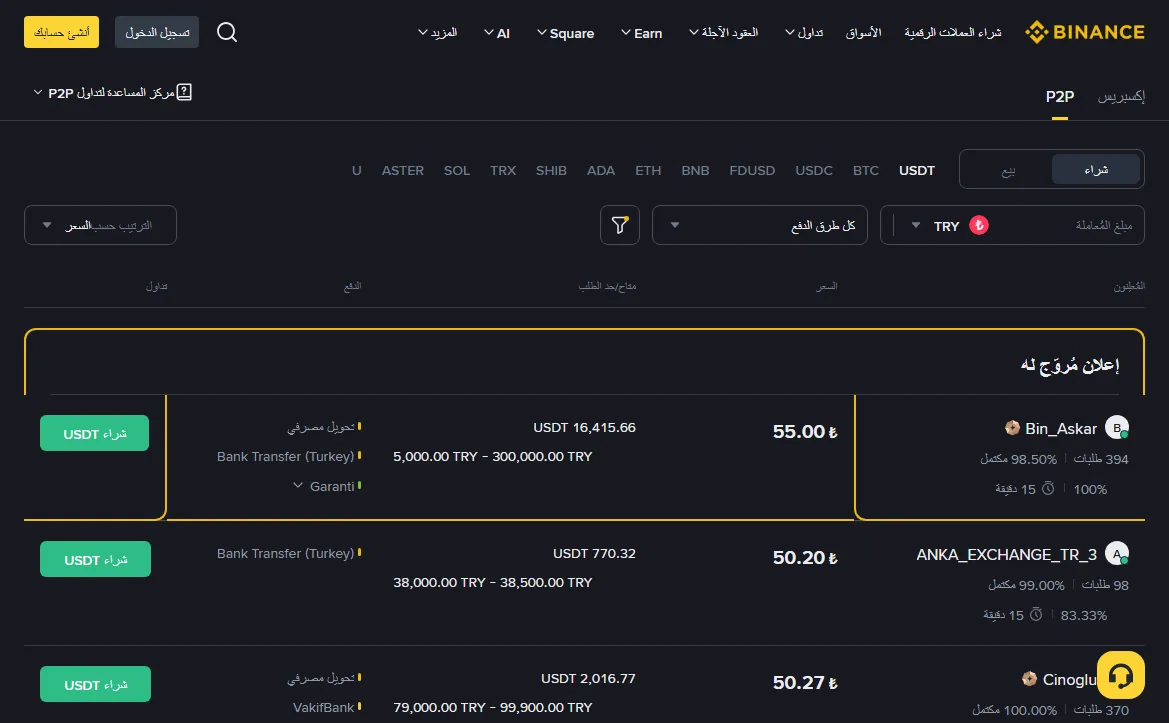Open the filter funnel icon
Image resolution: width=1169 pixels, height=723 pixels.
620,225
